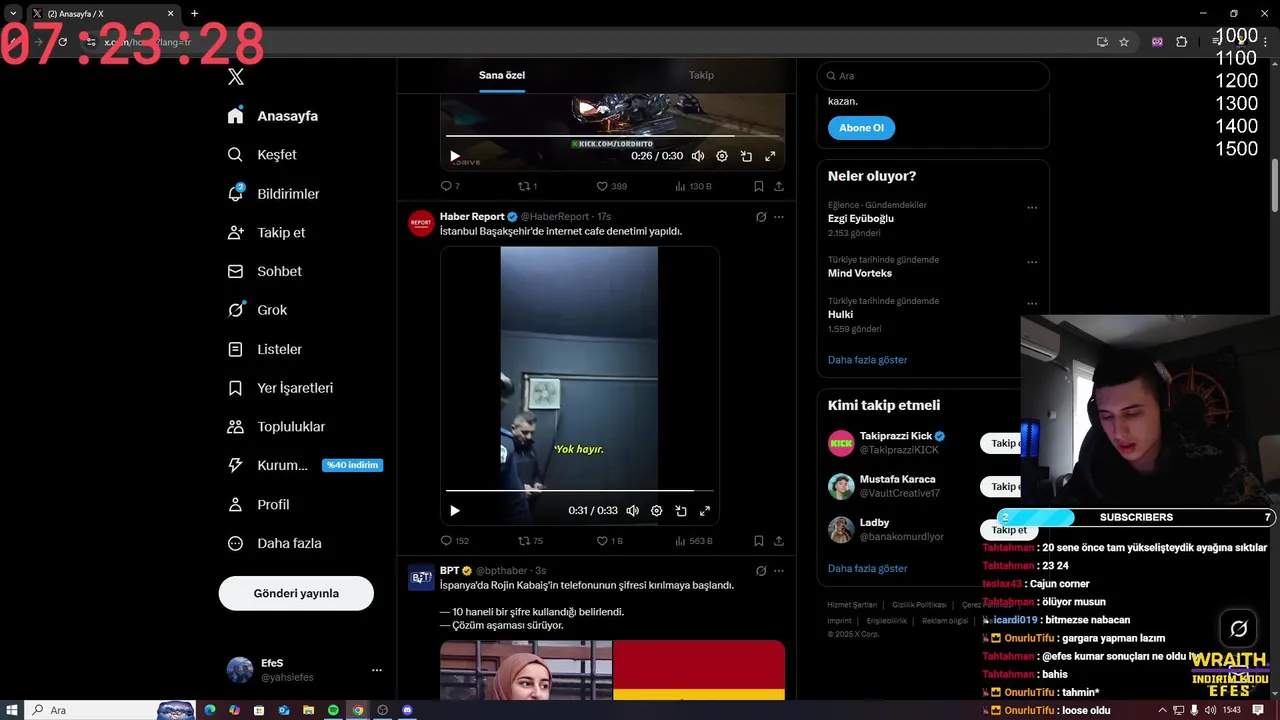Toggle bookmark on post with 389 likes
The image size is (1280, 720).
point(759,186)
